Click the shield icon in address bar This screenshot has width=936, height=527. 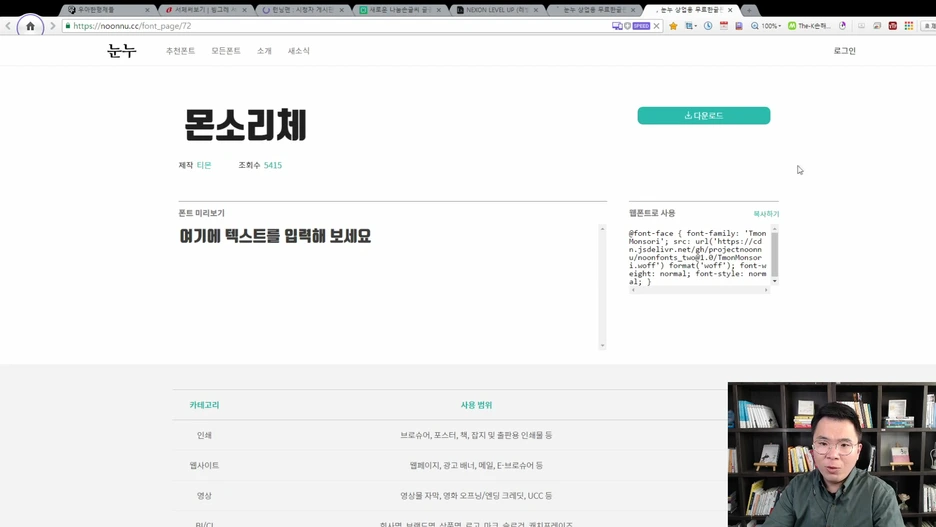click(627, 26)
